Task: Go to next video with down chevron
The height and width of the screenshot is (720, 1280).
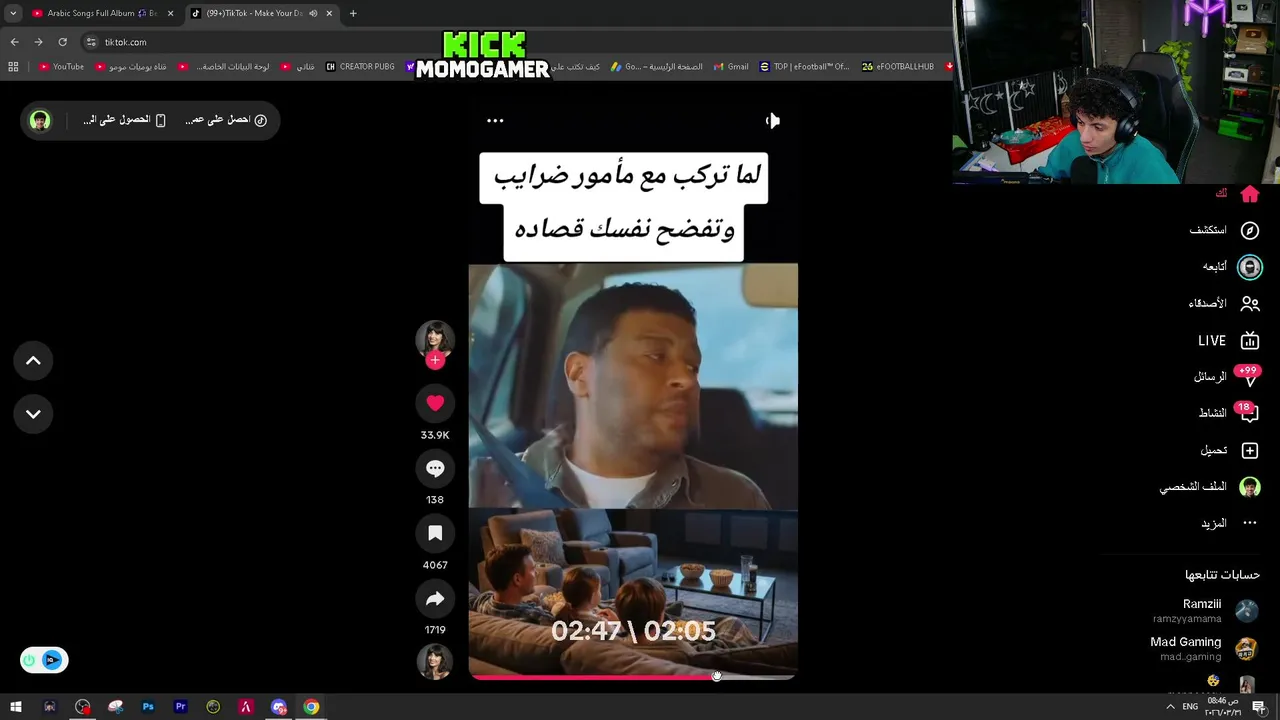Action: pos(33,414)
